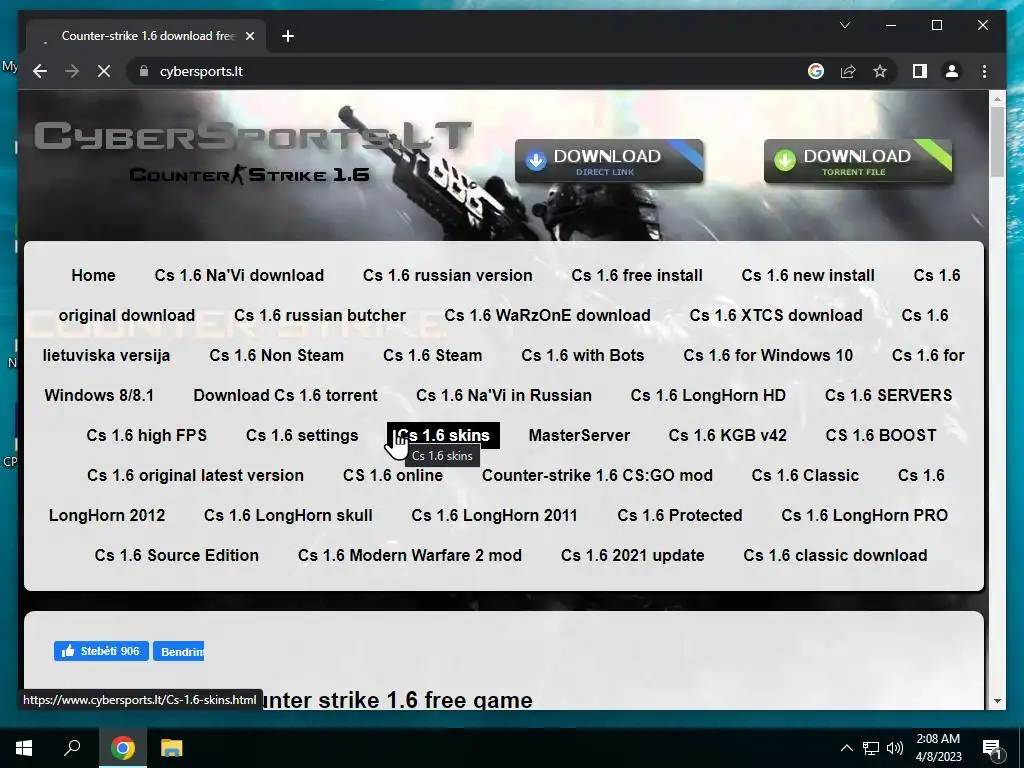Open Cs 1.6 Classic page
1024x768 pixels.
[x=805, y=475]
